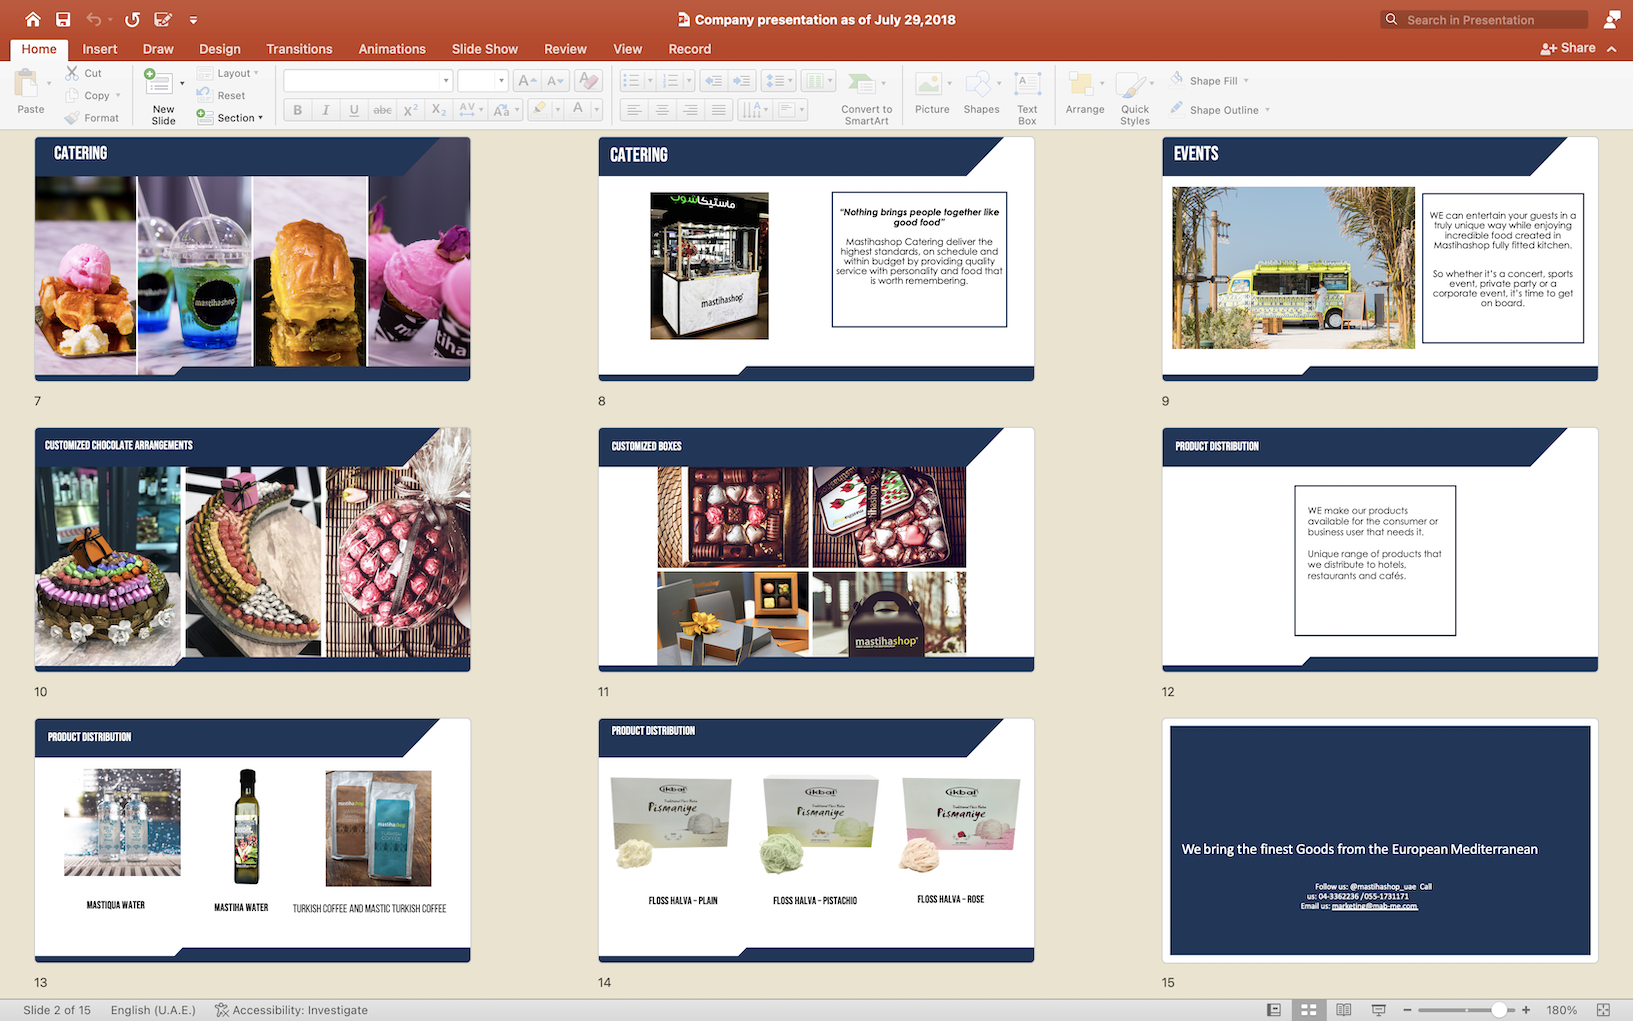This screenshot has height=1021, width=1633.
Task: Click the zoom slider handle
Action: tap(1499, 1010)
